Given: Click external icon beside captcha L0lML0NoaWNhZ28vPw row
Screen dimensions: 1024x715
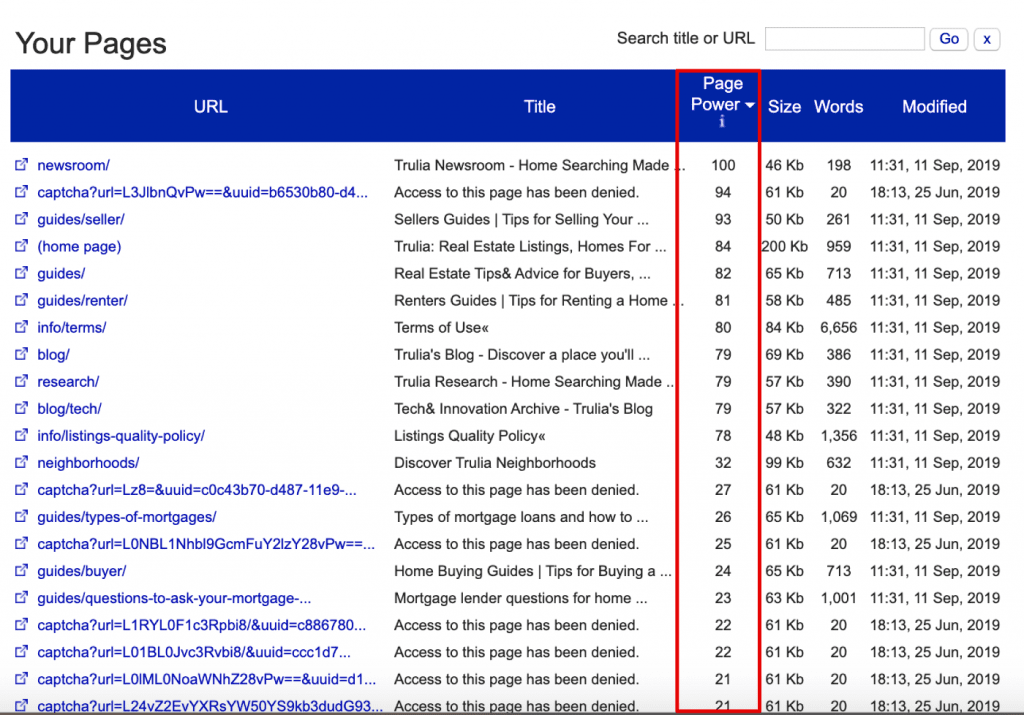Looking at the screenshot, I should tap(22, 678).
